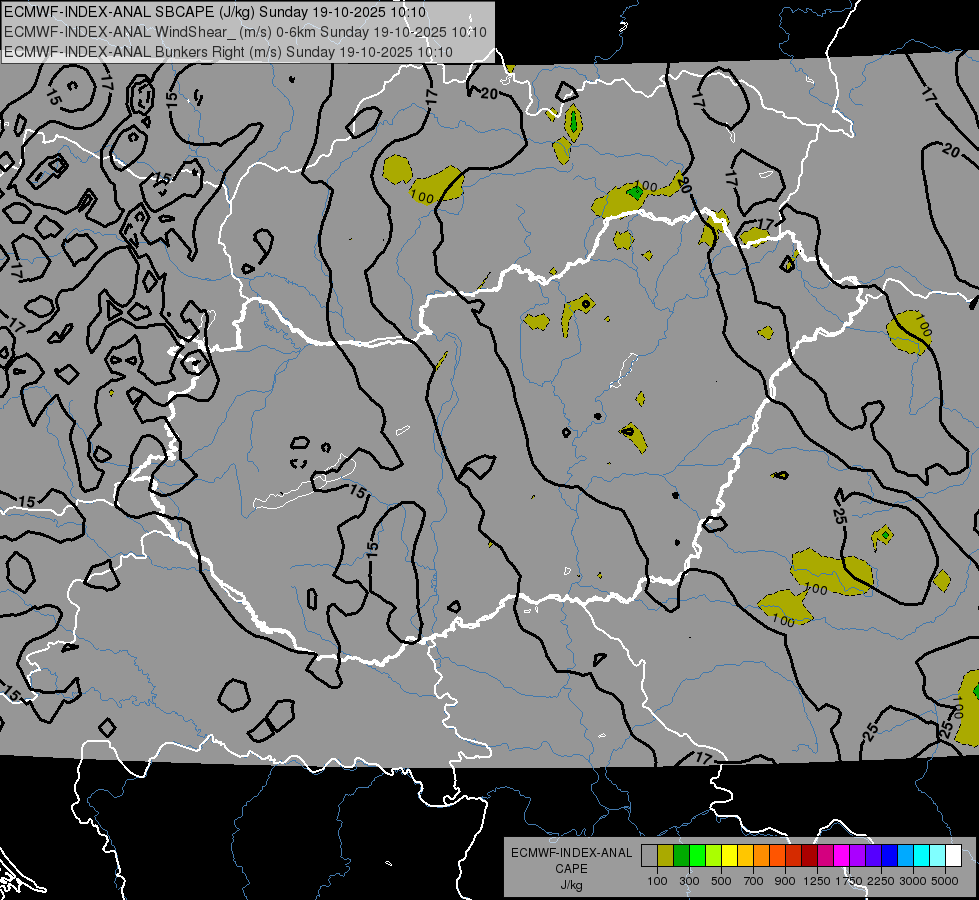
Task: Pick the white legend swatch
Action: coord(953,856)
